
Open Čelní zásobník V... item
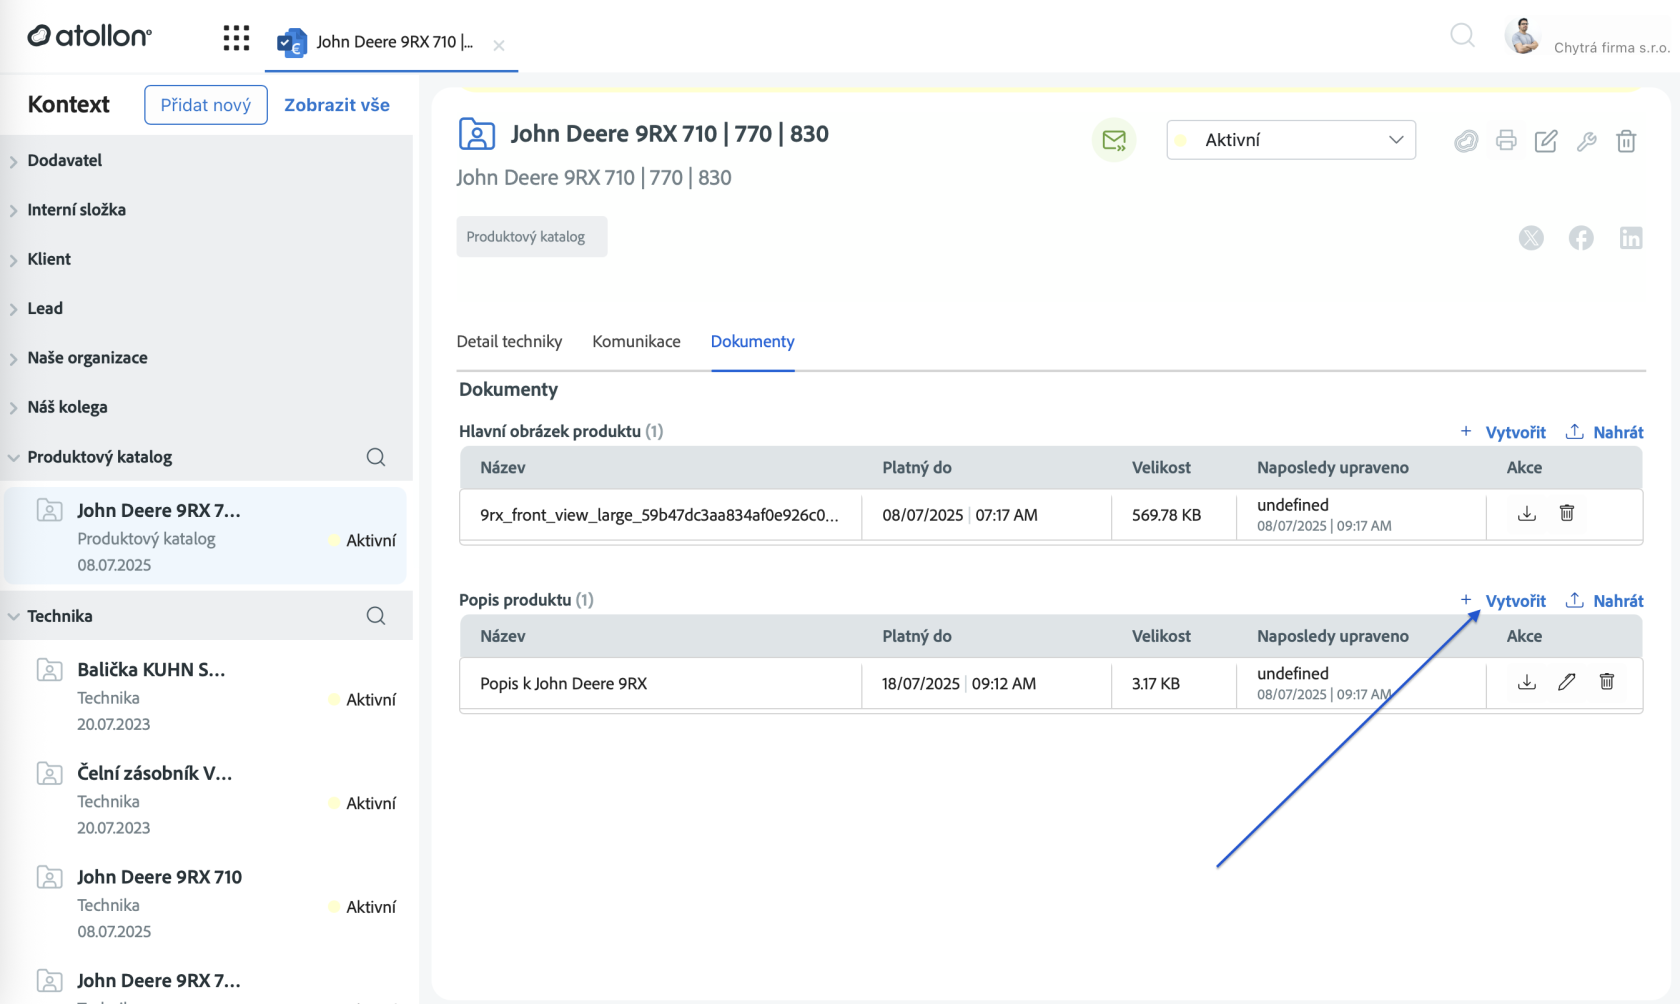(206, 800)
